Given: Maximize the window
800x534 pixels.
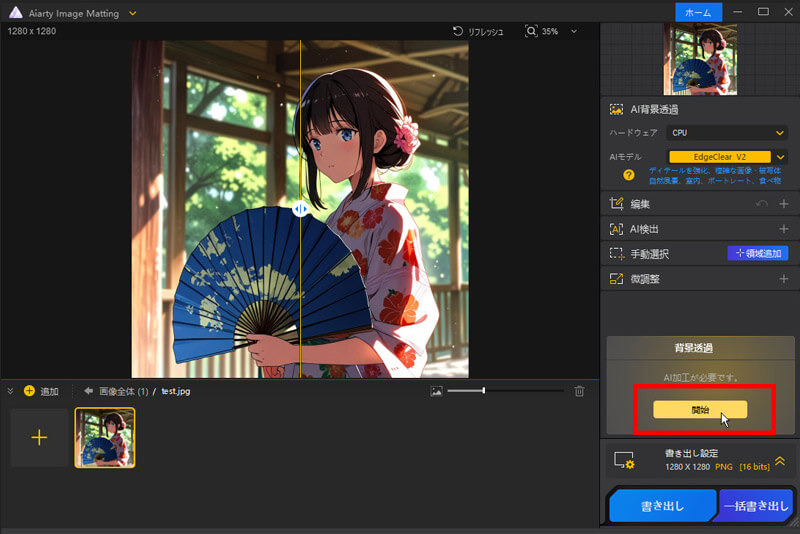Looking at the screenshot, I should pos(763,12).
